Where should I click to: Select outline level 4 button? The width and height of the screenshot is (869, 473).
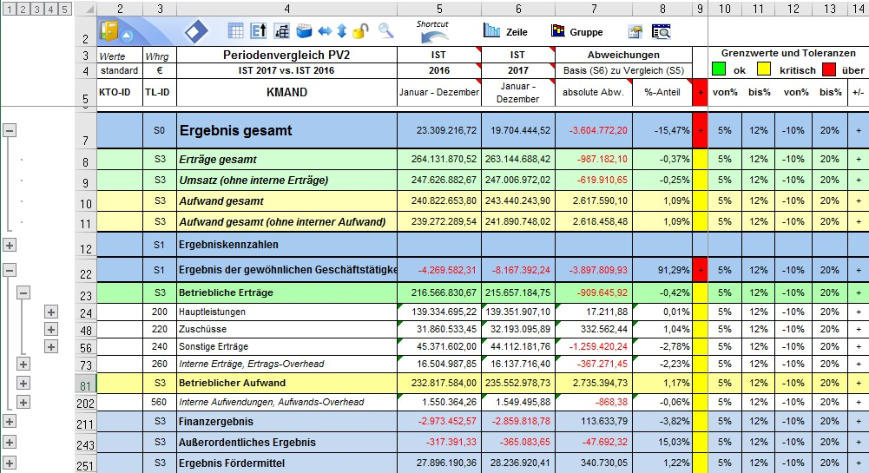pos(50,9)
